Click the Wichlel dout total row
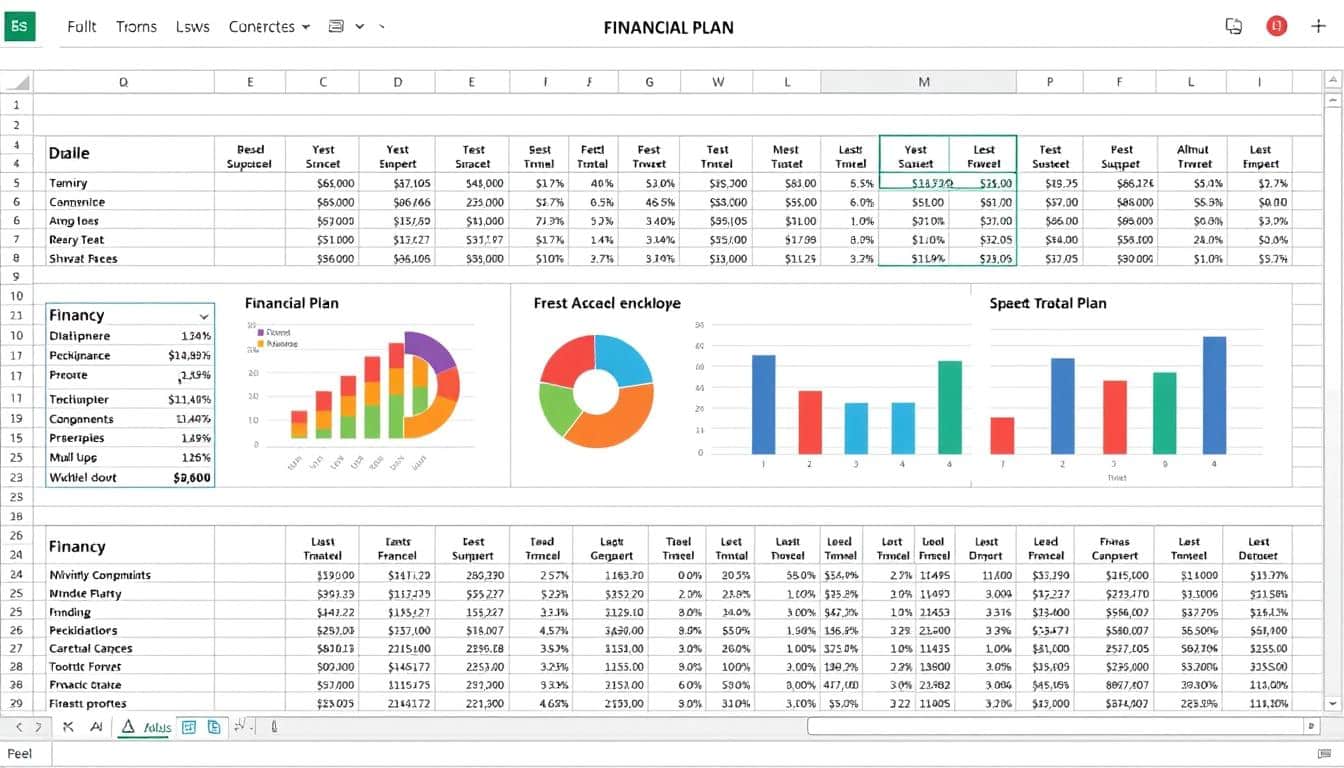 pyautogui.click(x=130, y=478)
